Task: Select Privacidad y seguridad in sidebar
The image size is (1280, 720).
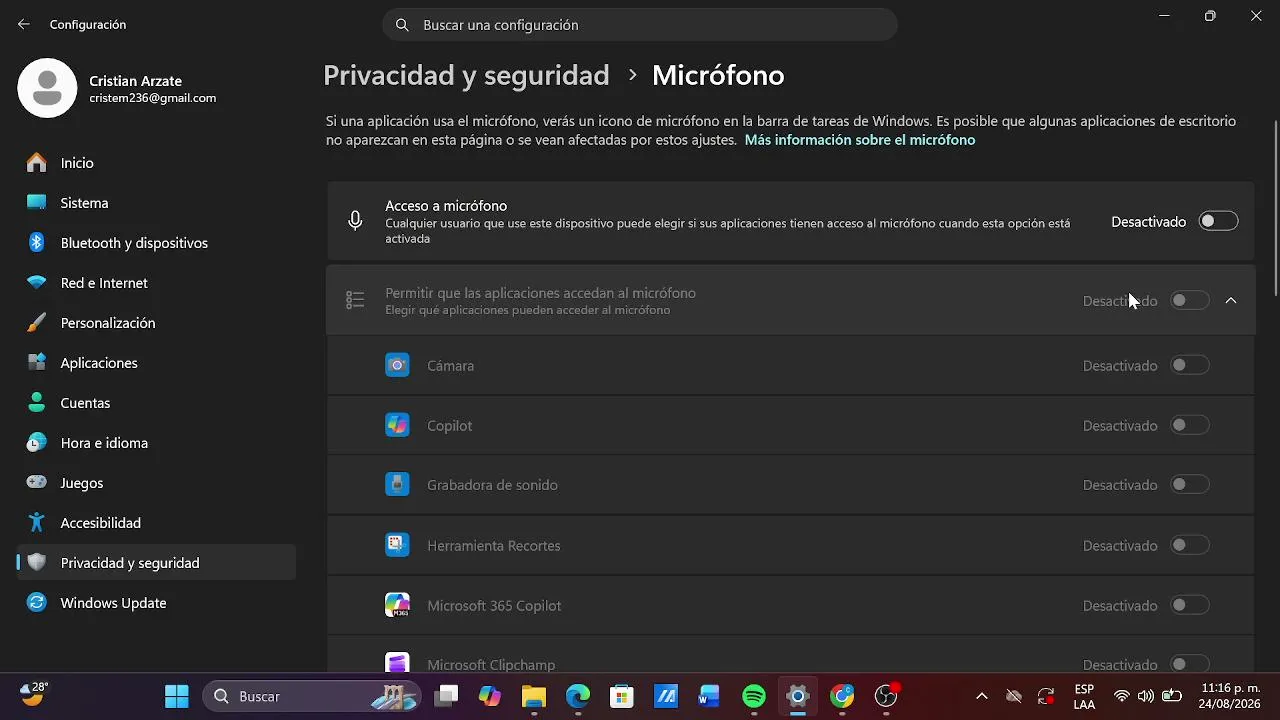Action: (x=156, y=563)
